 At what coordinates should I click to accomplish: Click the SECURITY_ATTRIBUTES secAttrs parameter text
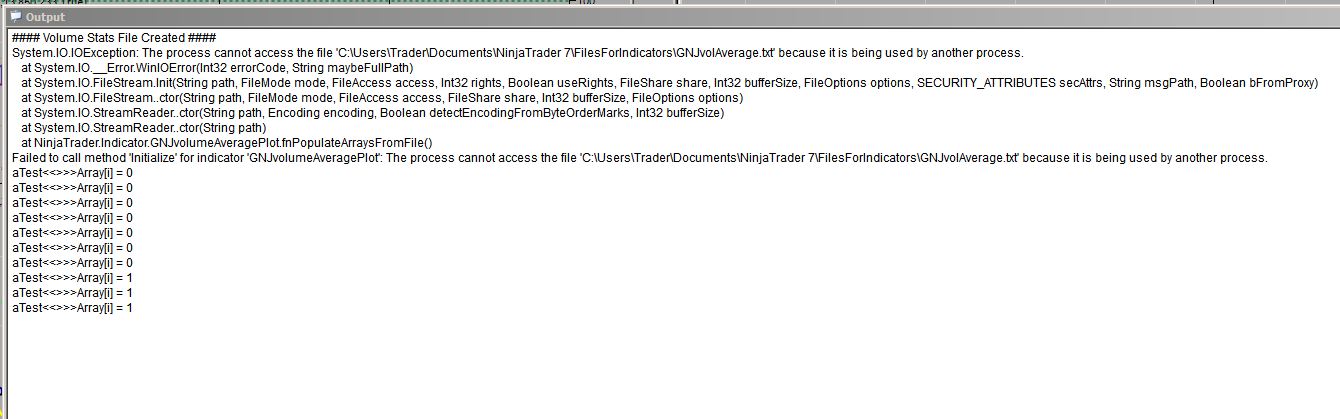[1009, 83]
